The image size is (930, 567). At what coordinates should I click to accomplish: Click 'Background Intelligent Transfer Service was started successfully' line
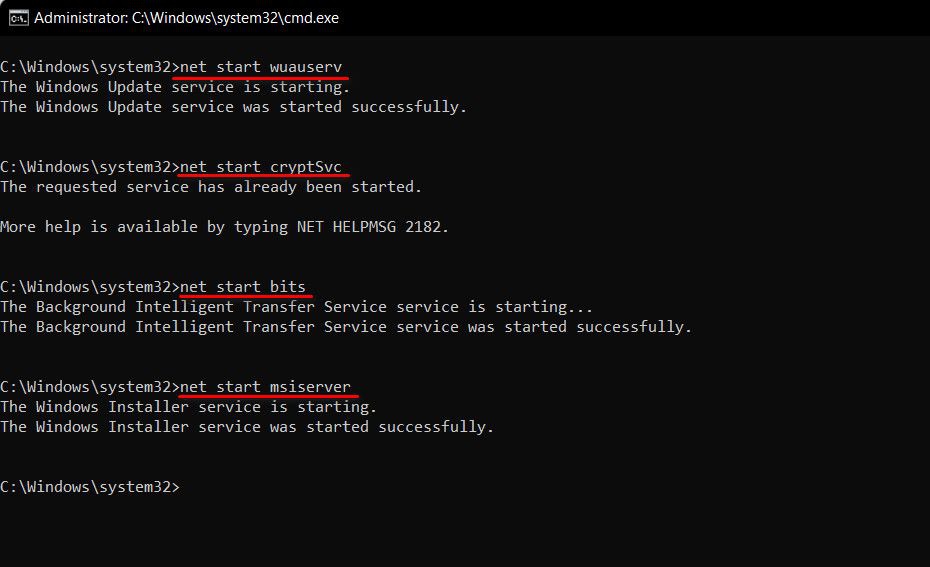pyautogui.click(x=346, y=327)
